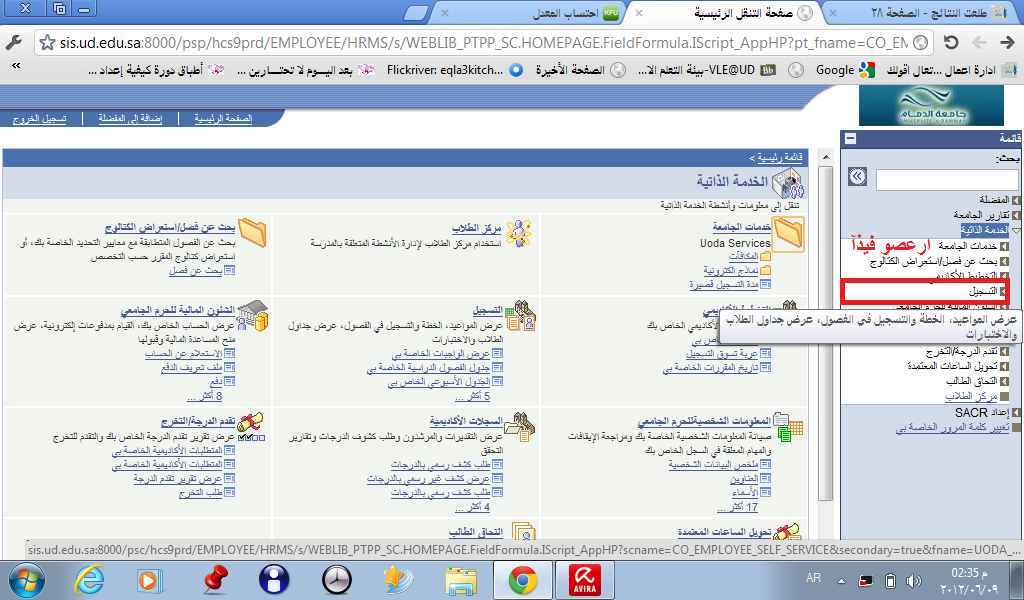Image resolution: width=1024 pixels, height=600 pixels.
Task: Expand تقدم الدرجة/التخرج in sidebar menu
Action: click(1004, 351)
